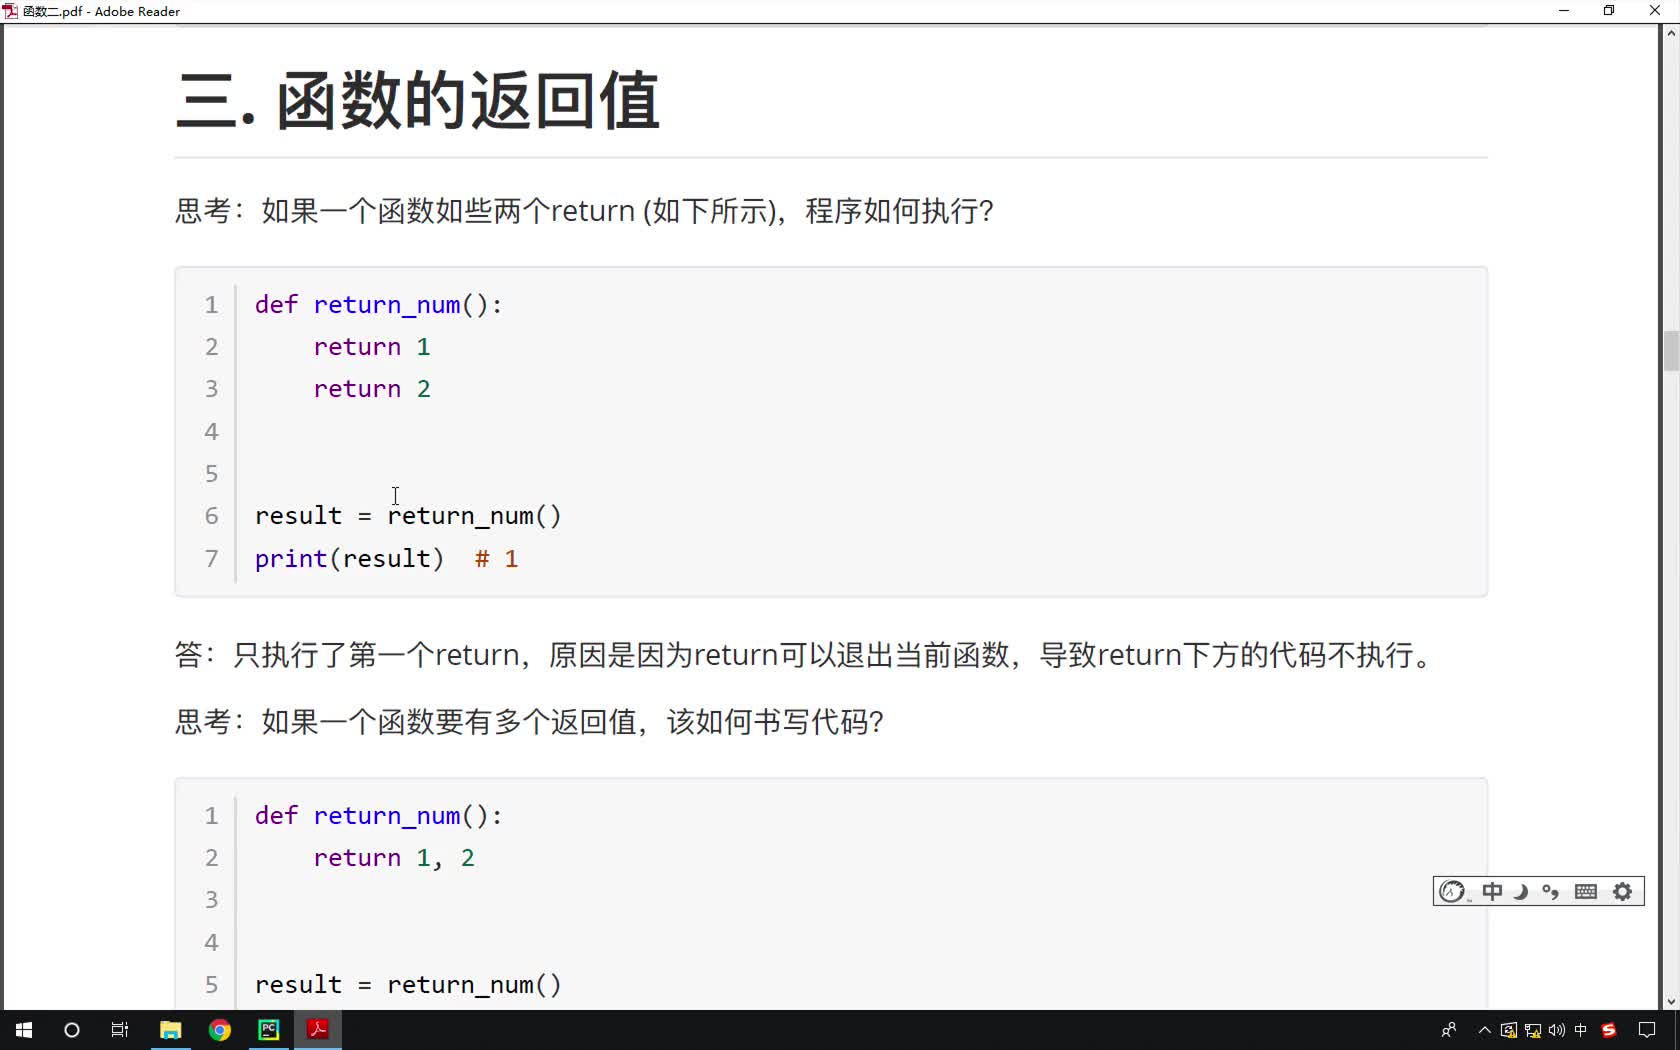Screen dimensions: 1680x1050
Task: Open the Action Center notifications icon
Action: pyautogui.click(x=1647, y=1030)
